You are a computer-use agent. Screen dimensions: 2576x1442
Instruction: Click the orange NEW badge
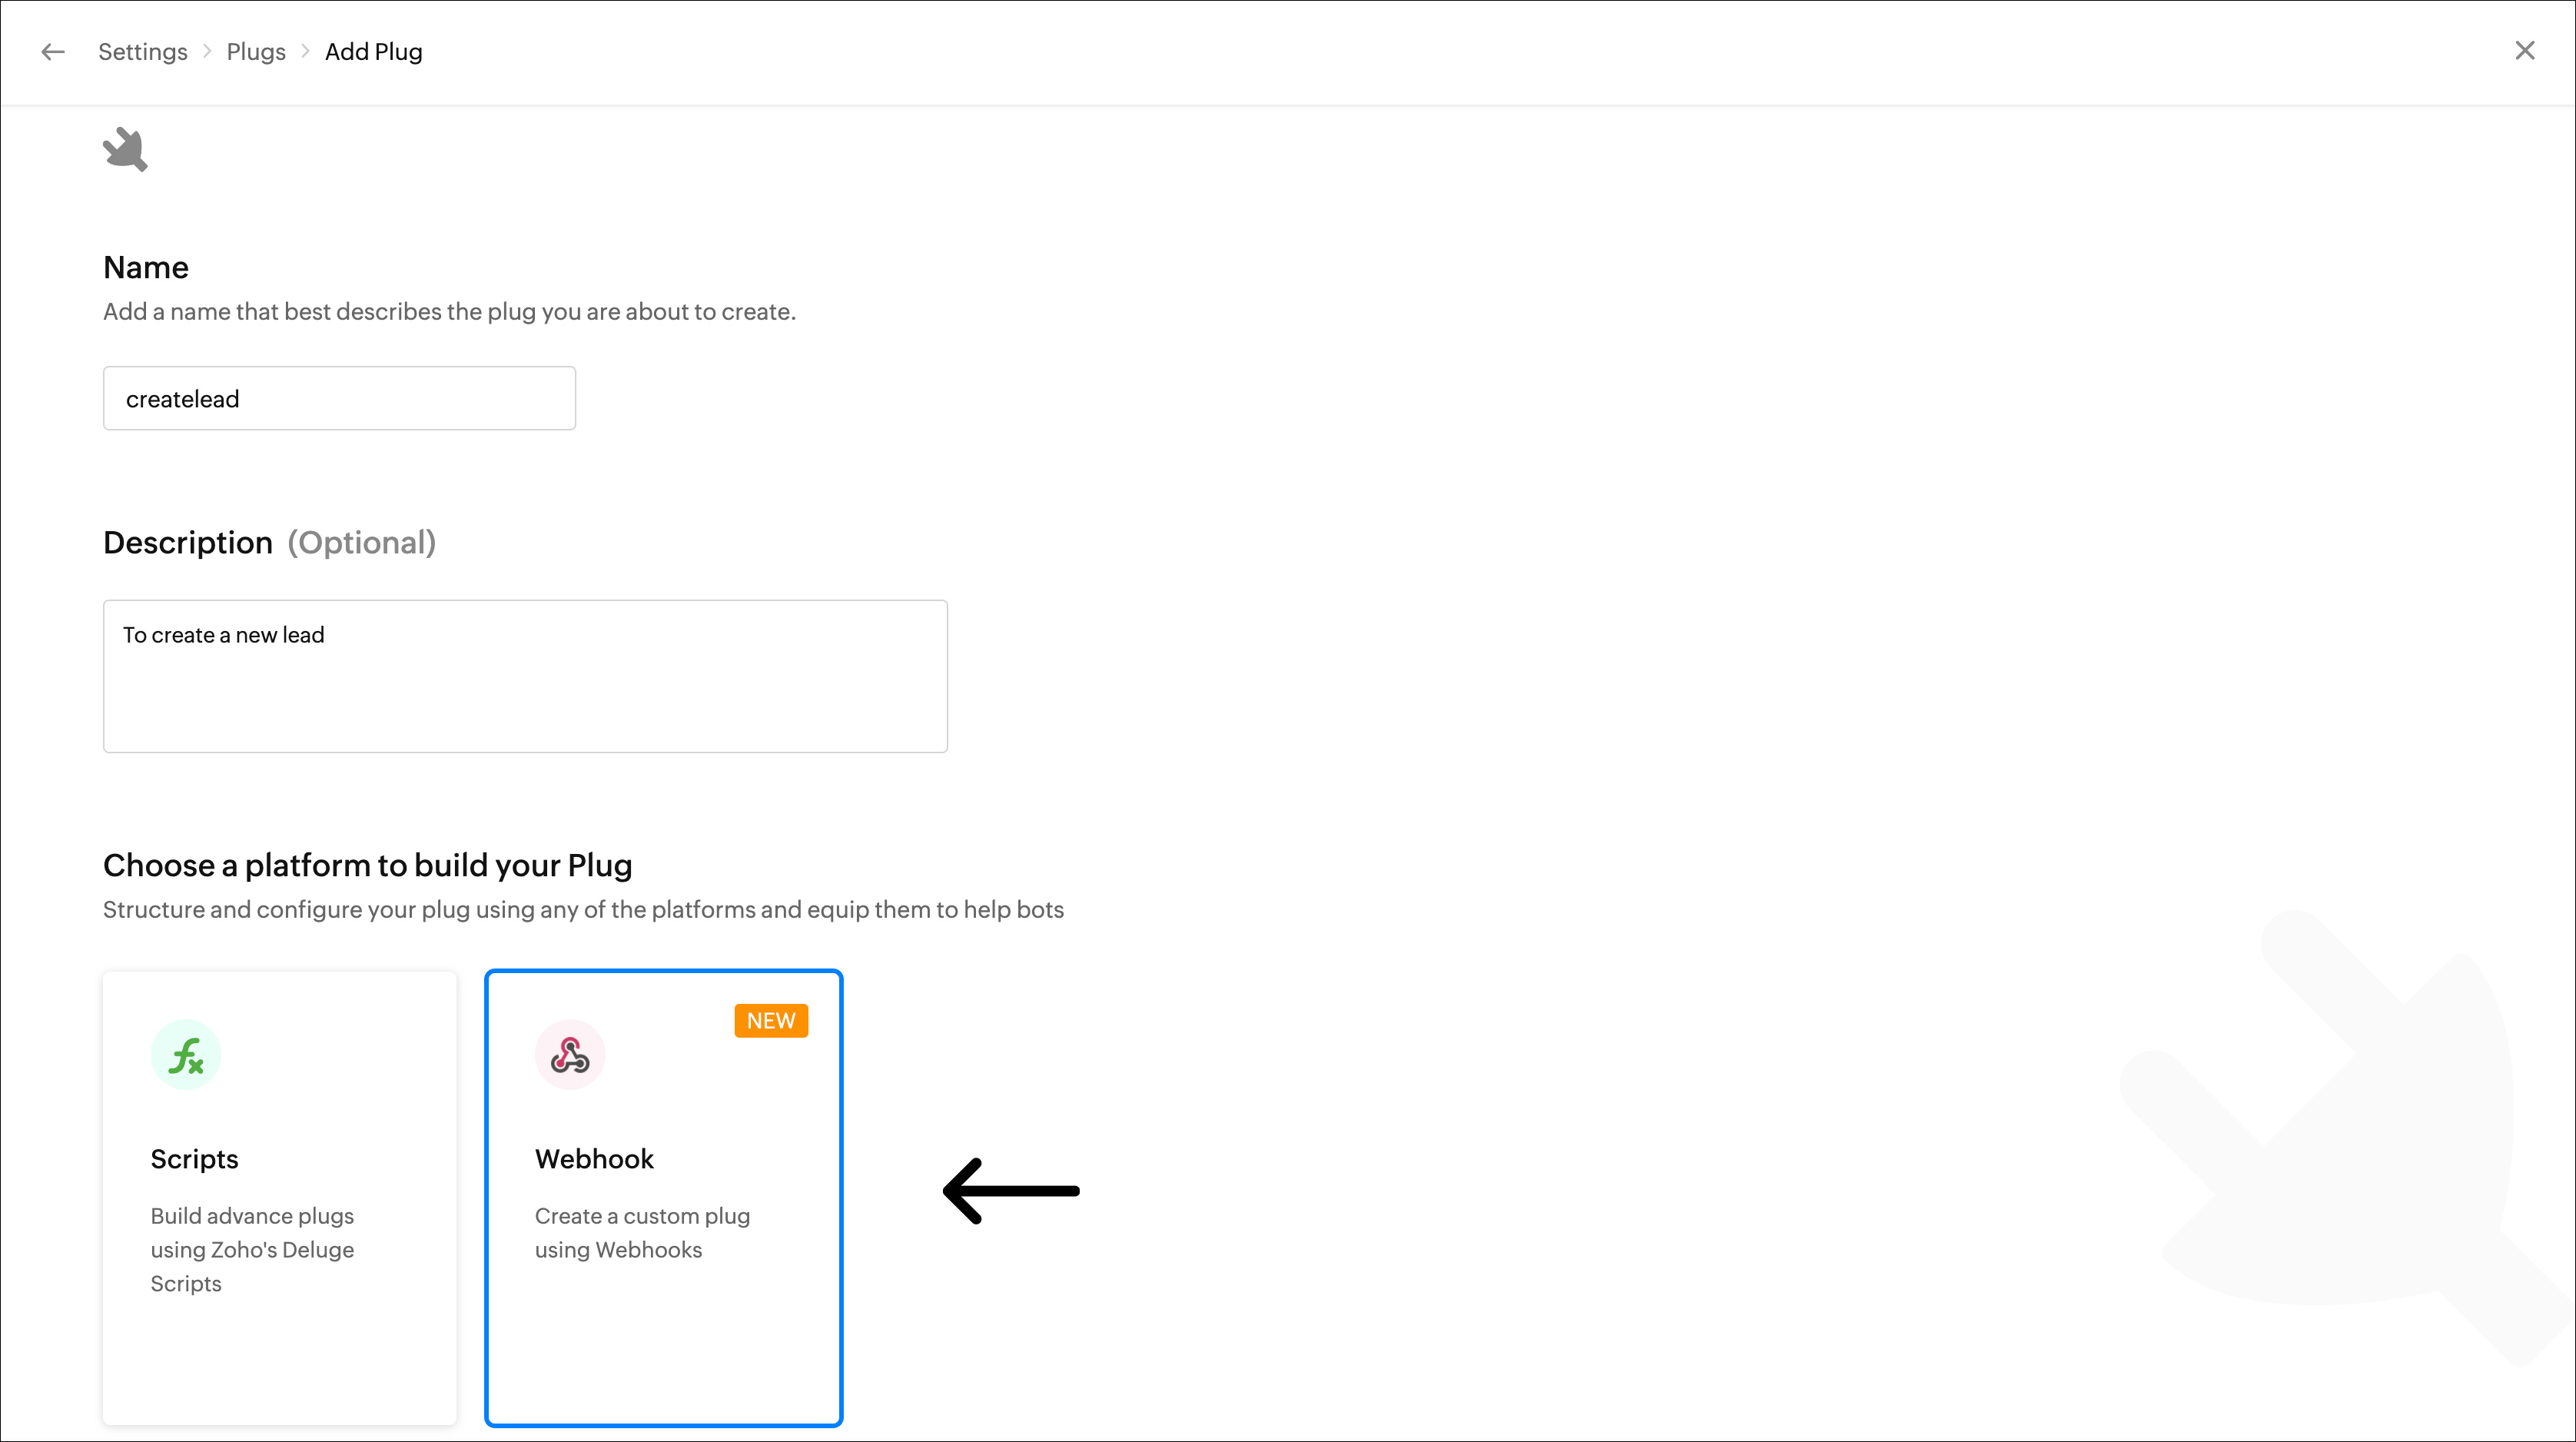click(x=771, y=1021)
